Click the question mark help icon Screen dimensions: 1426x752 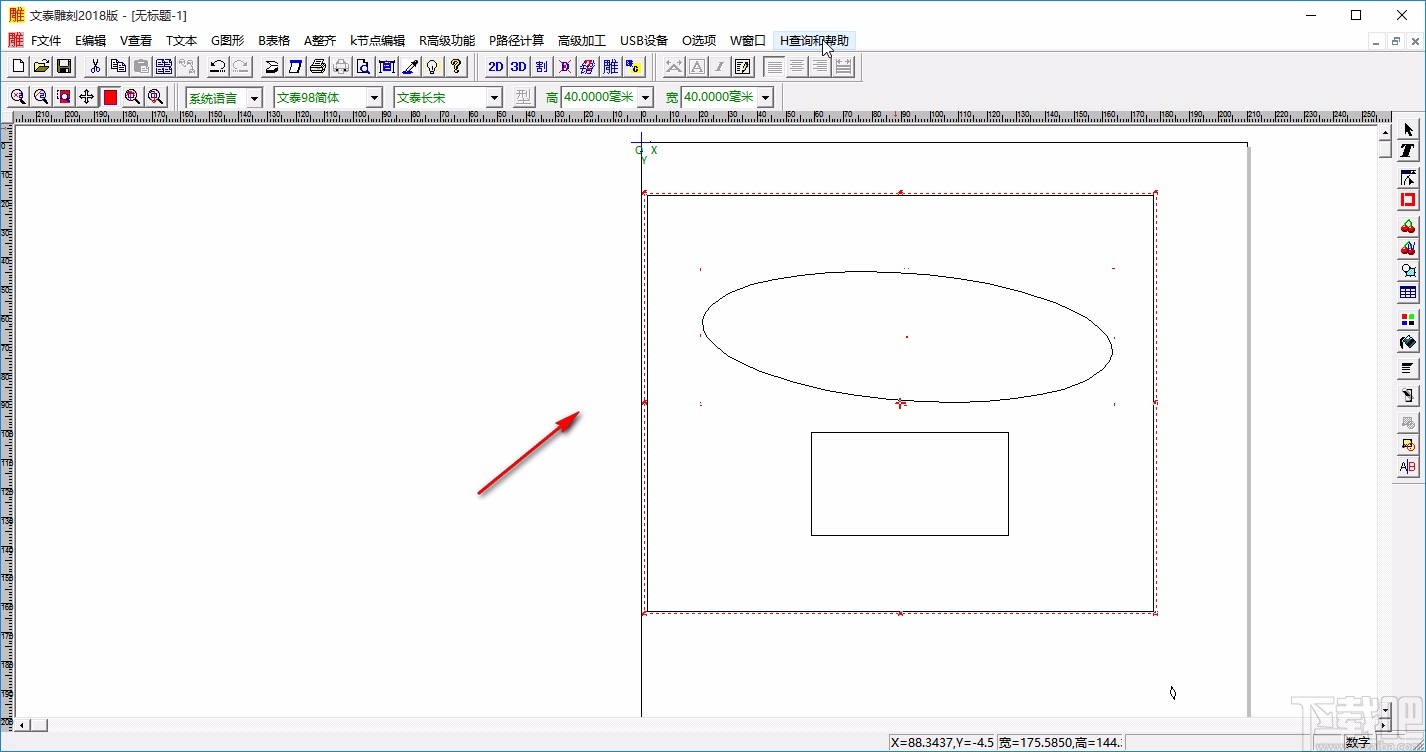(456, 67)
